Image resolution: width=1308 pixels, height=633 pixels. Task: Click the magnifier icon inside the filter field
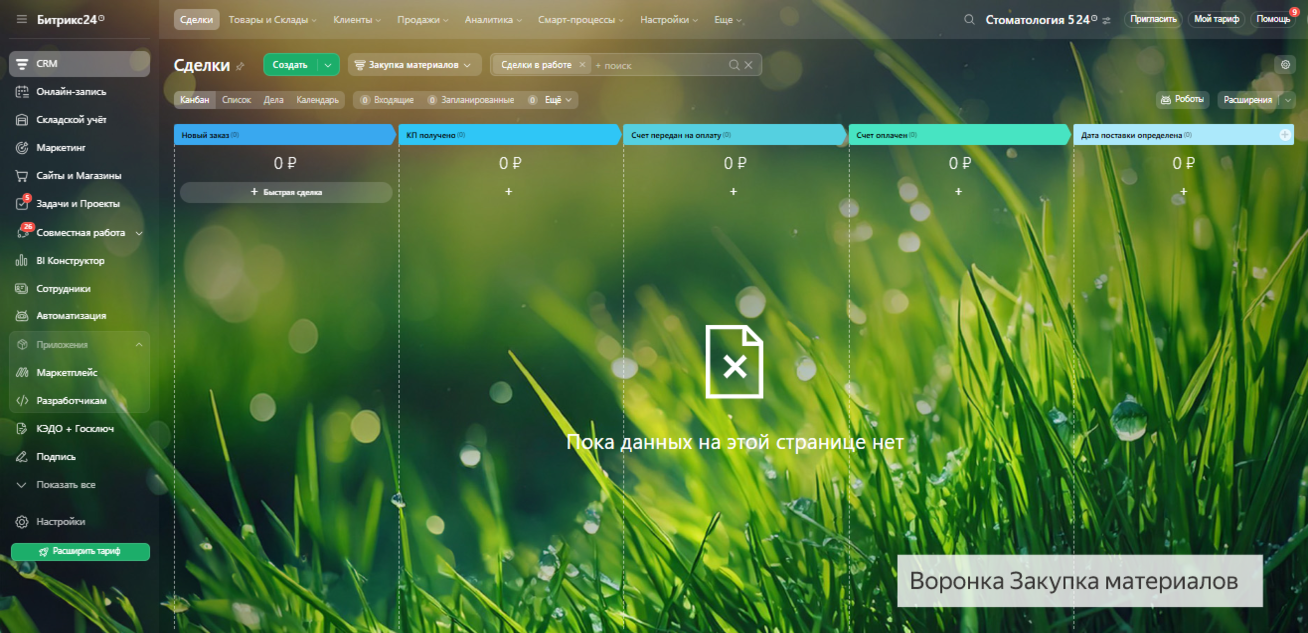pyautogui.click(x=734, y=65)
